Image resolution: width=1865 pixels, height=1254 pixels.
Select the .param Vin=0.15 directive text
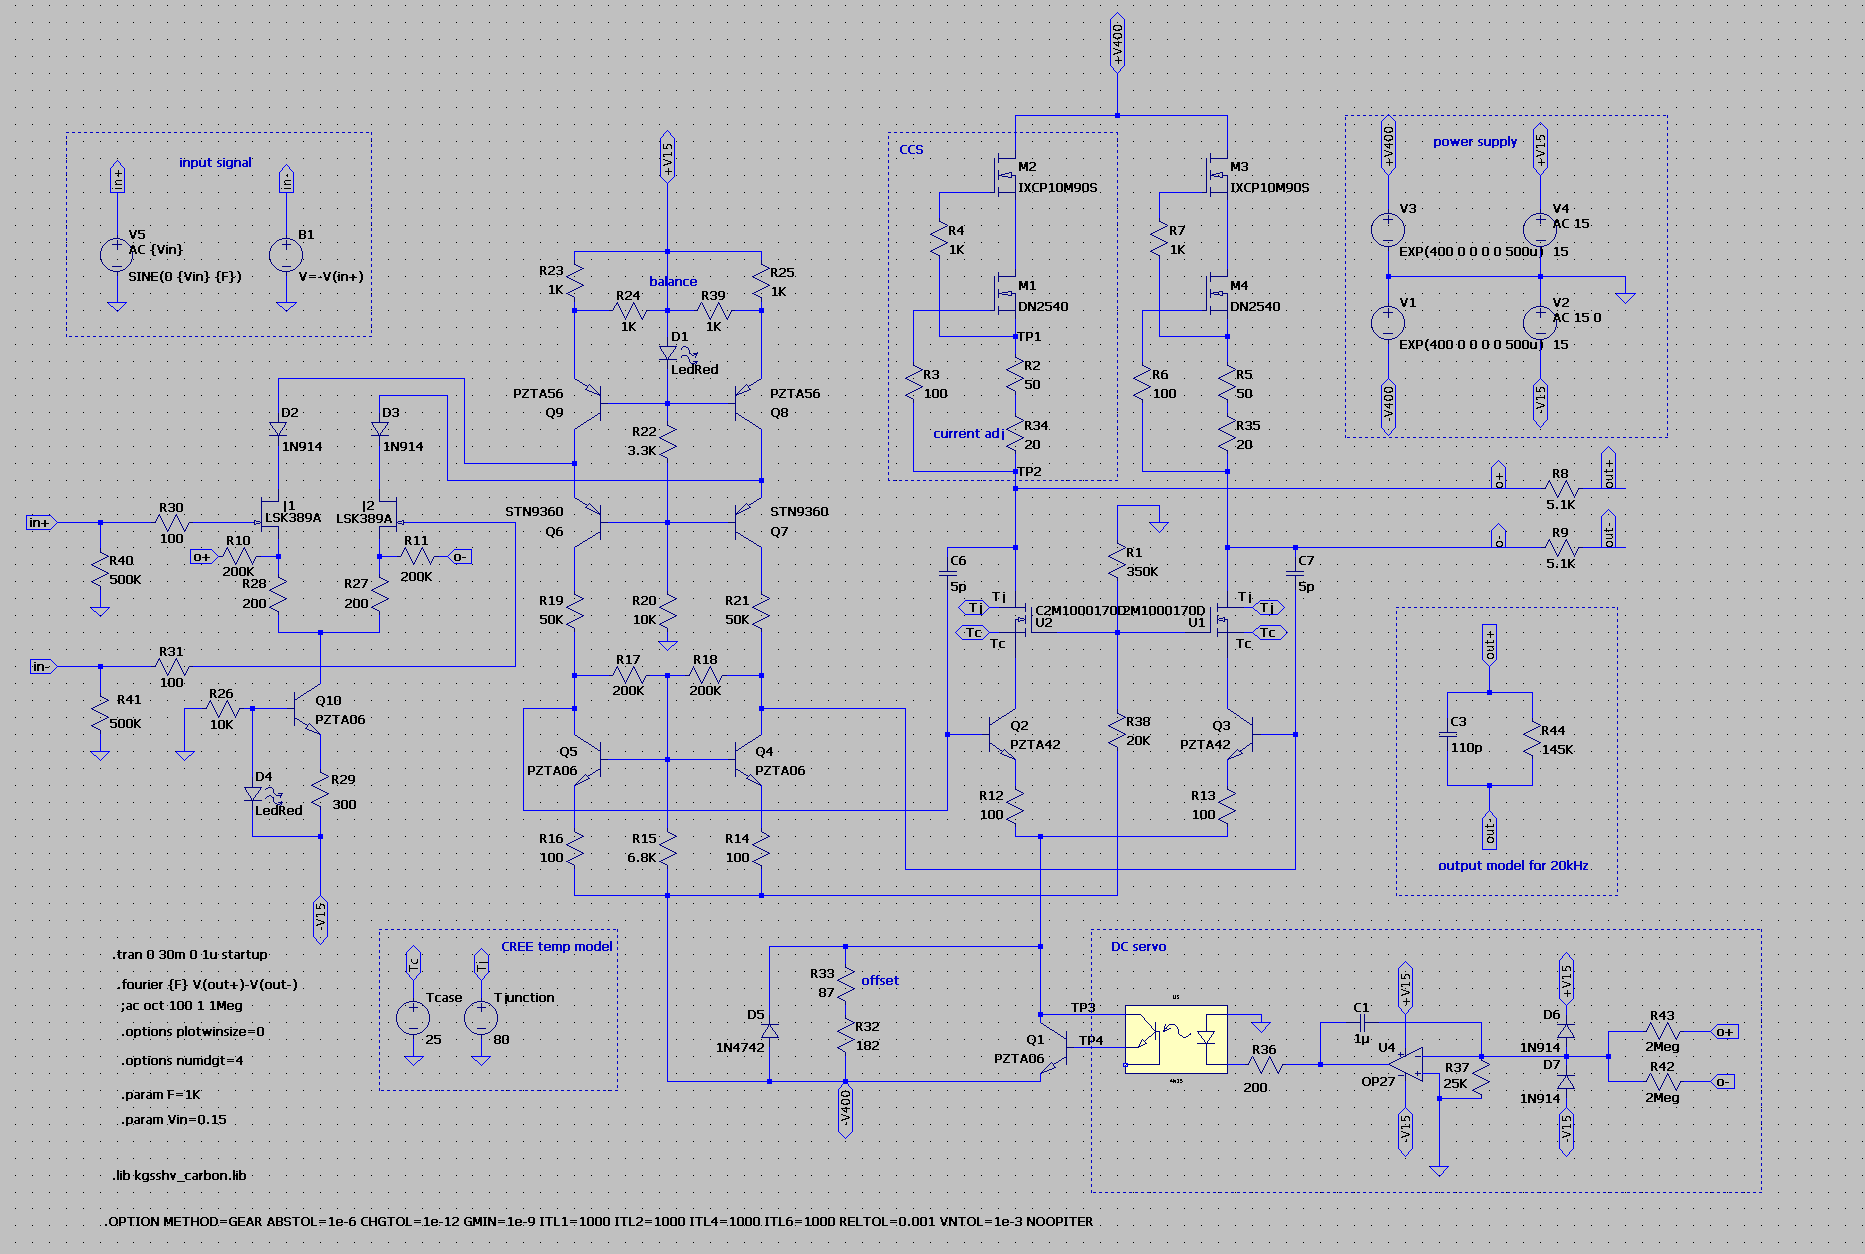point(174,1120)
